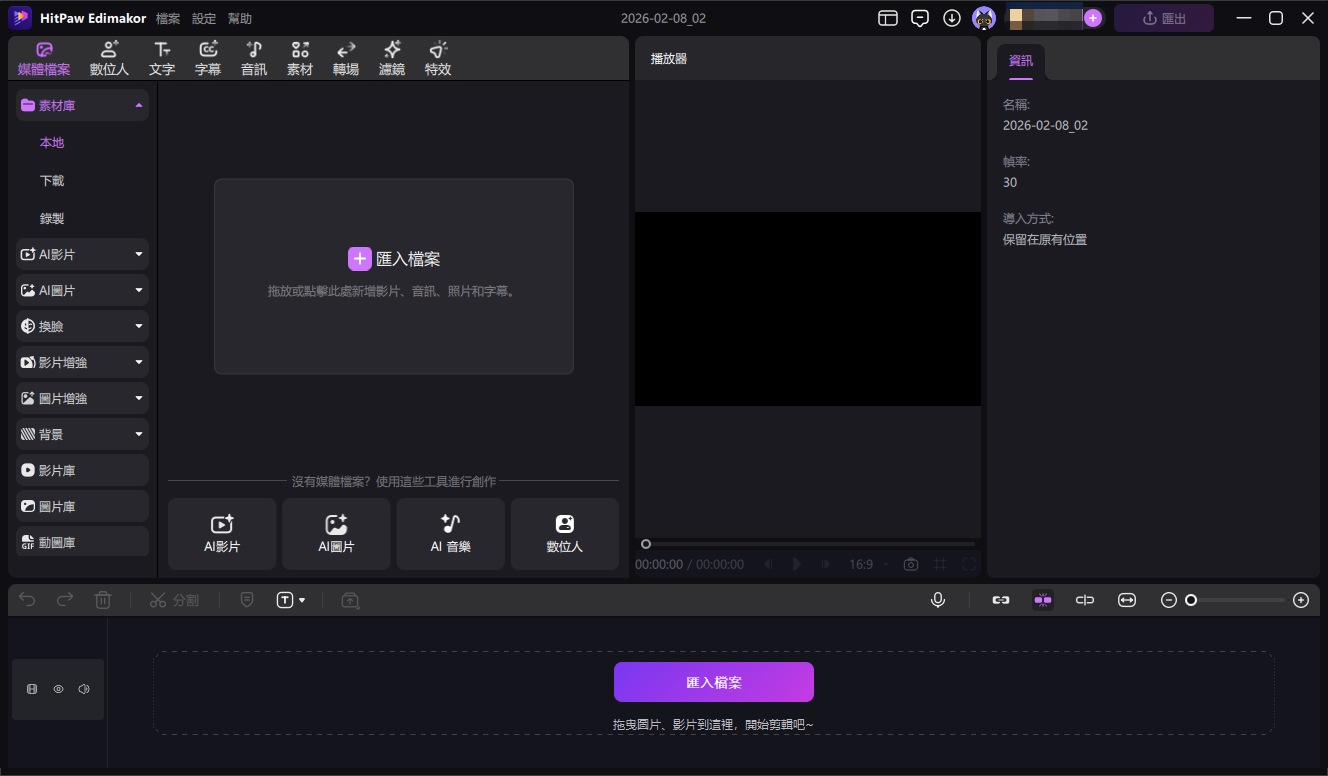Open the AI 音樂 creation tool
This screenshot has width=1328, height=776.
[450, 533]
